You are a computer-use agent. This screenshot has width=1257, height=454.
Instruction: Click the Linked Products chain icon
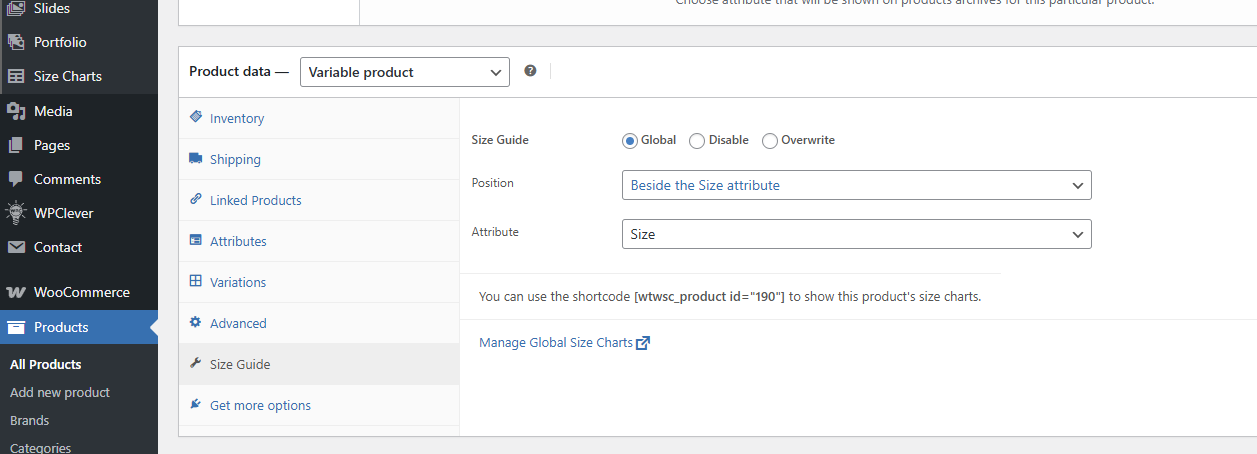click(x=196, y=199)
